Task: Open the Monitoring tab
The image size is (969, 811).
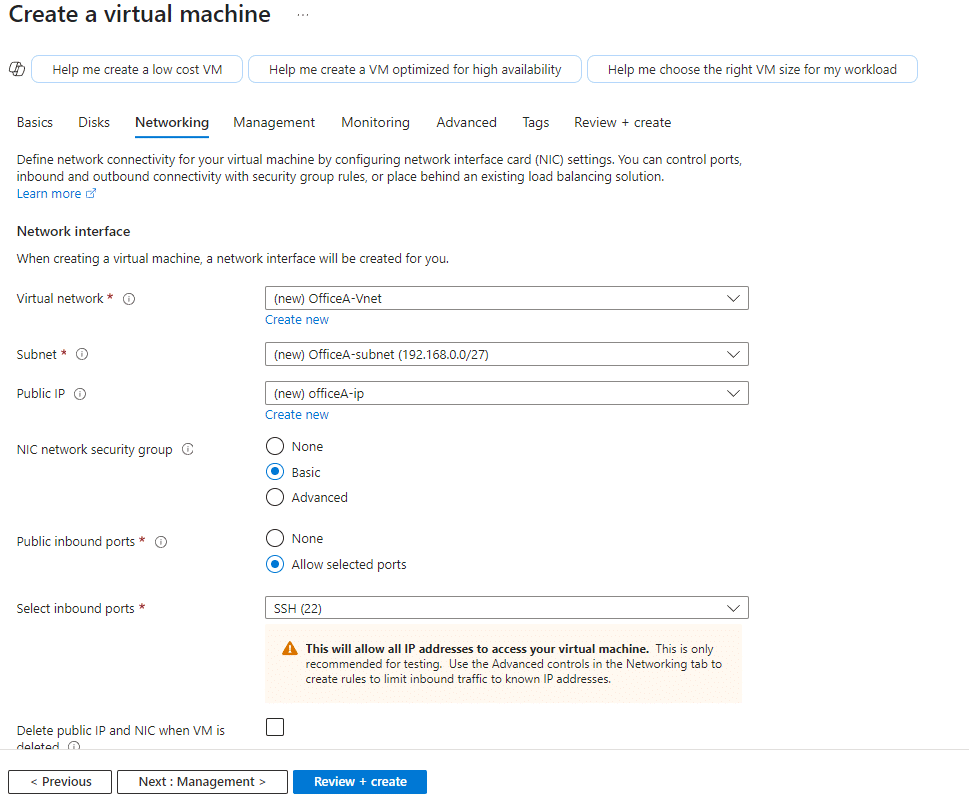Action: click(x=375, y=122)
